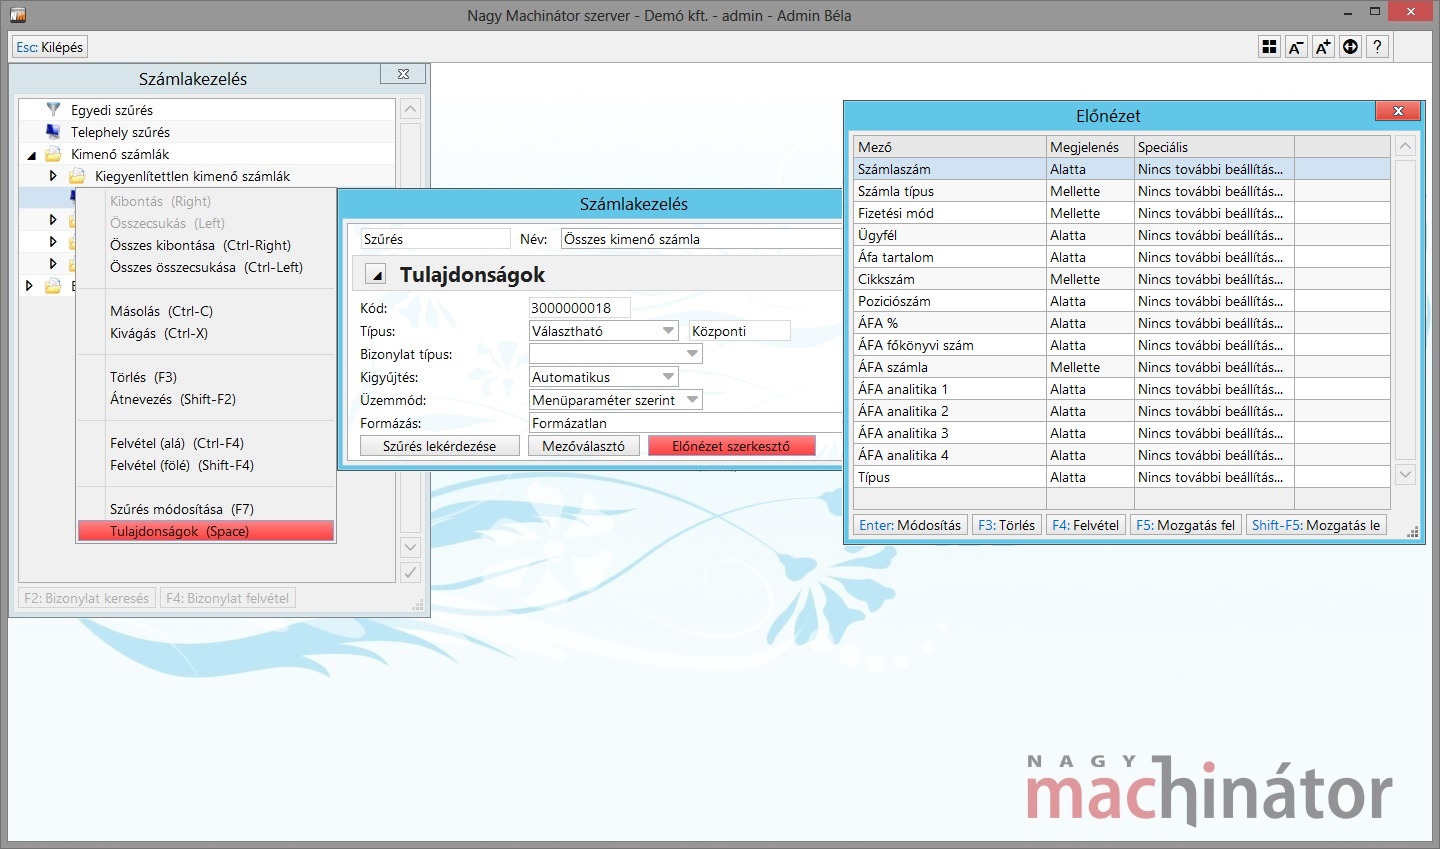
Task: Click the Formázás field showing Formázatlan
Action: click(x=685, y=423)
